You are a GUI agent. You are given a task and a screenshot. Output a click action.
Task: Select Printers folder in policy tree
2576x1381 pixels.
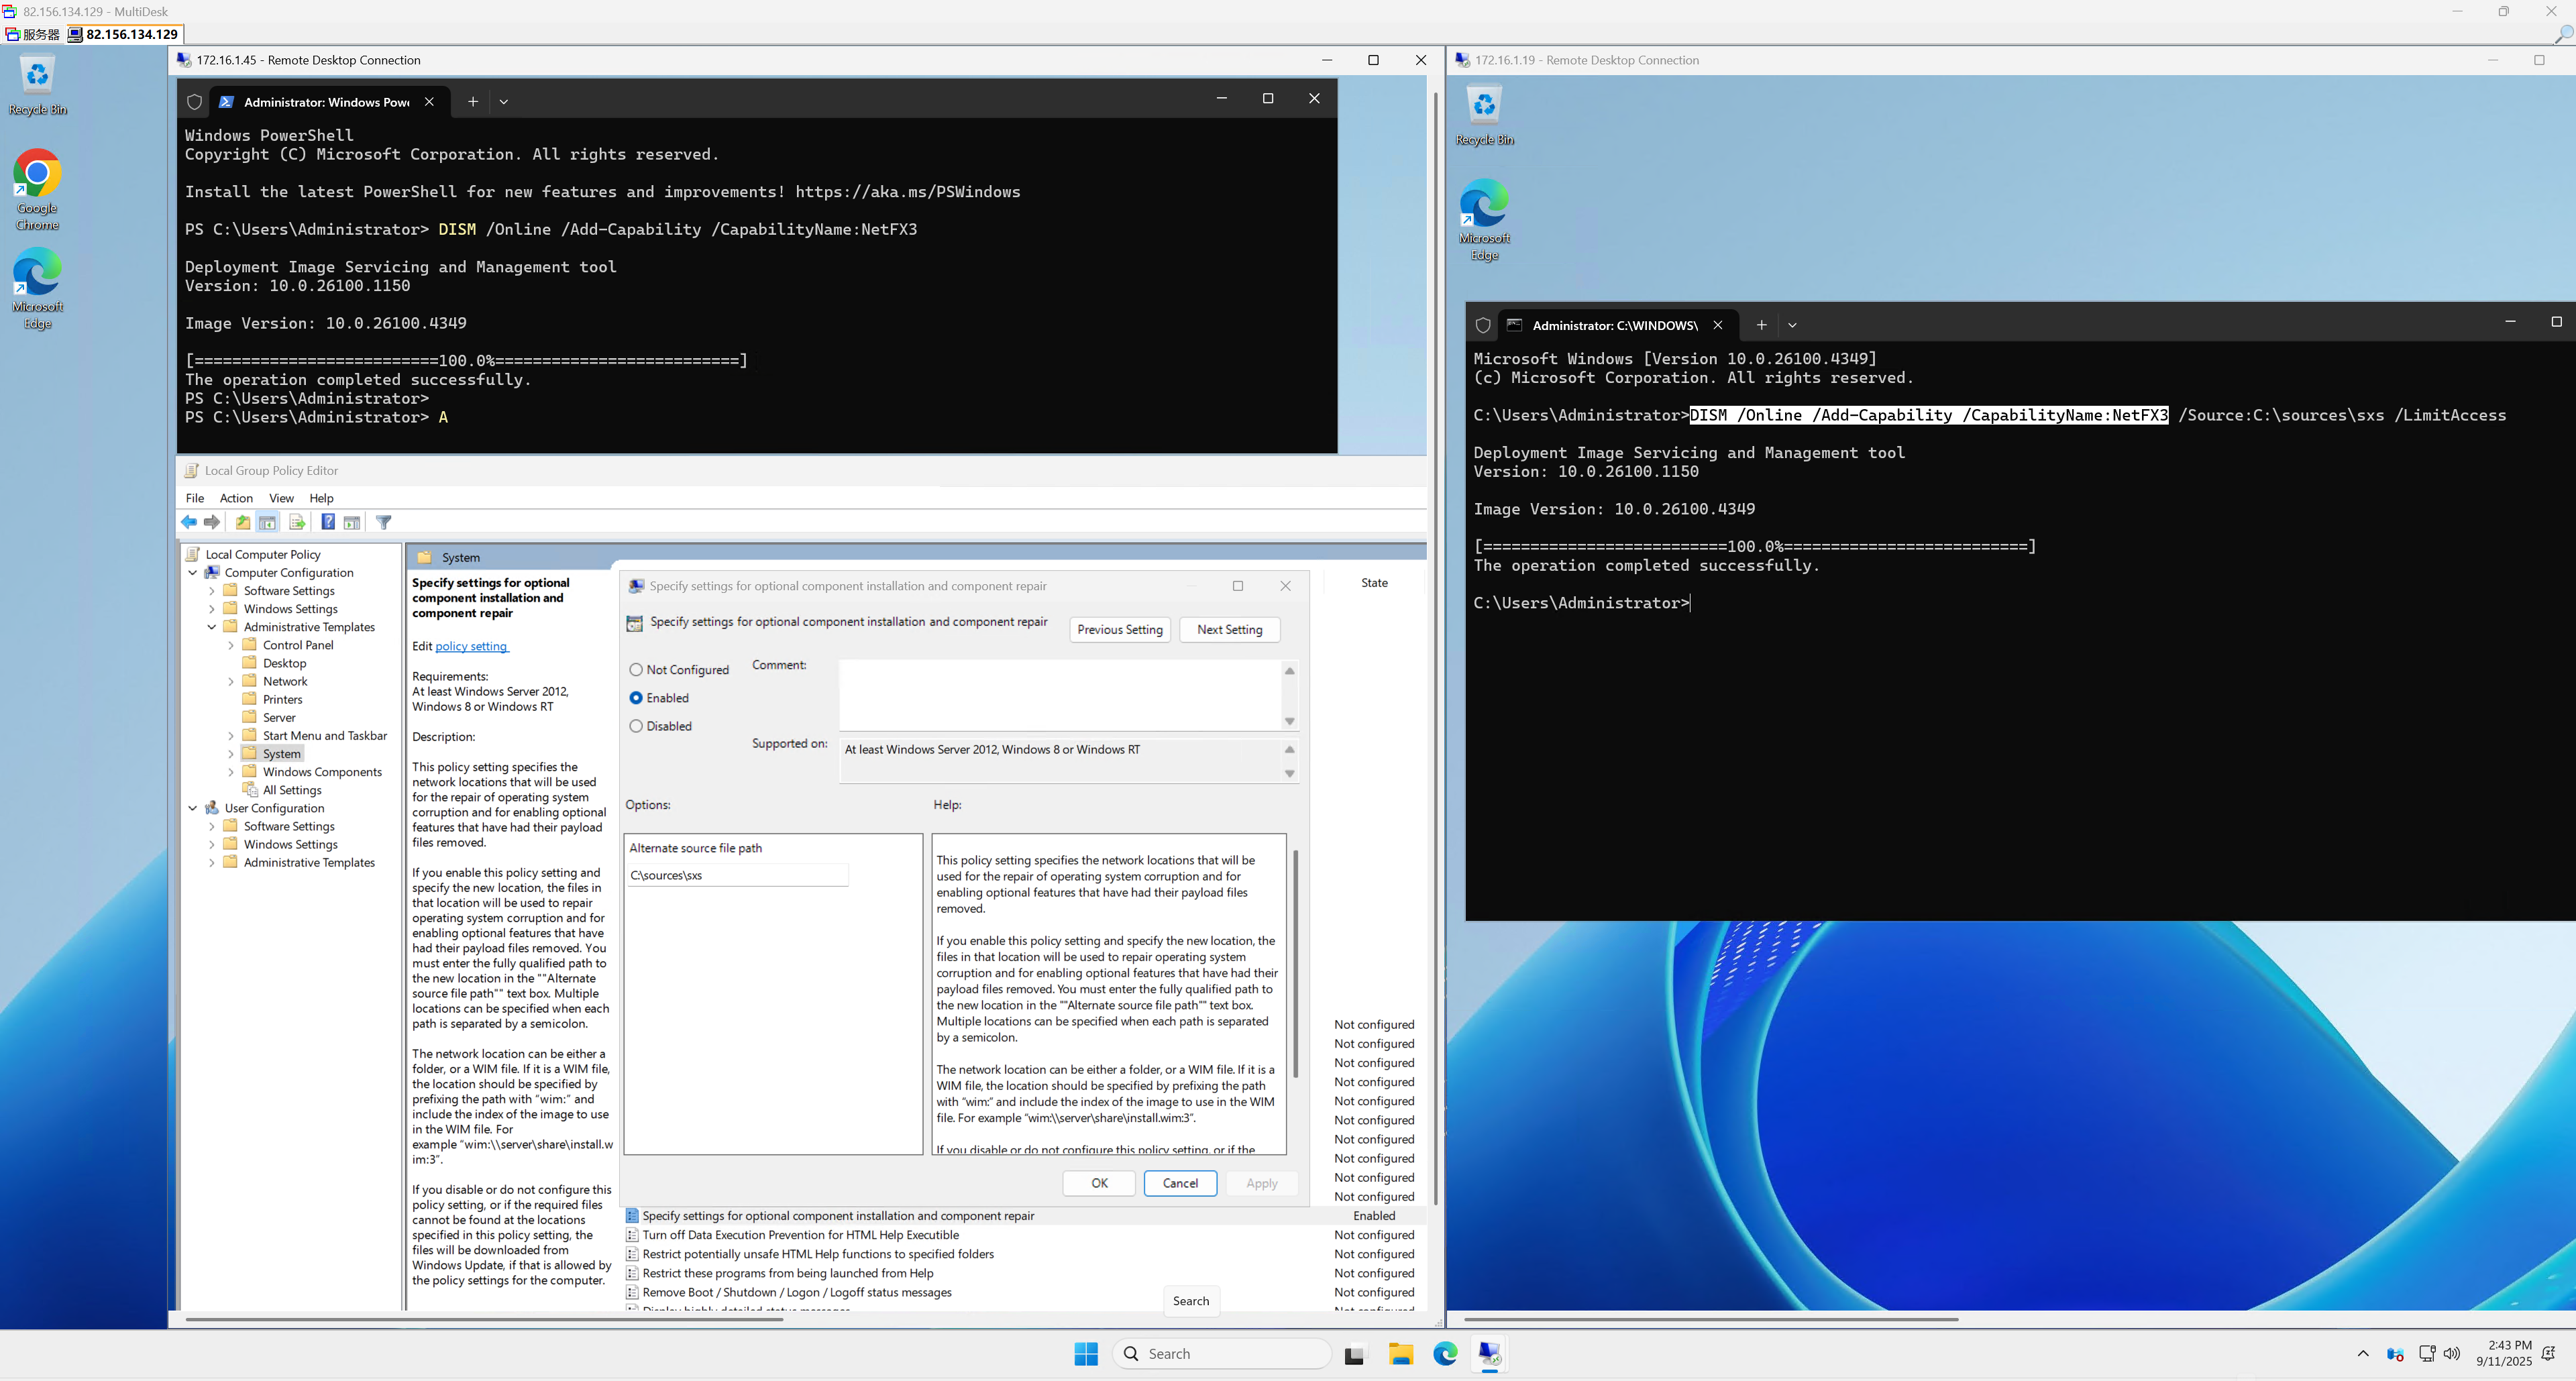282,700
